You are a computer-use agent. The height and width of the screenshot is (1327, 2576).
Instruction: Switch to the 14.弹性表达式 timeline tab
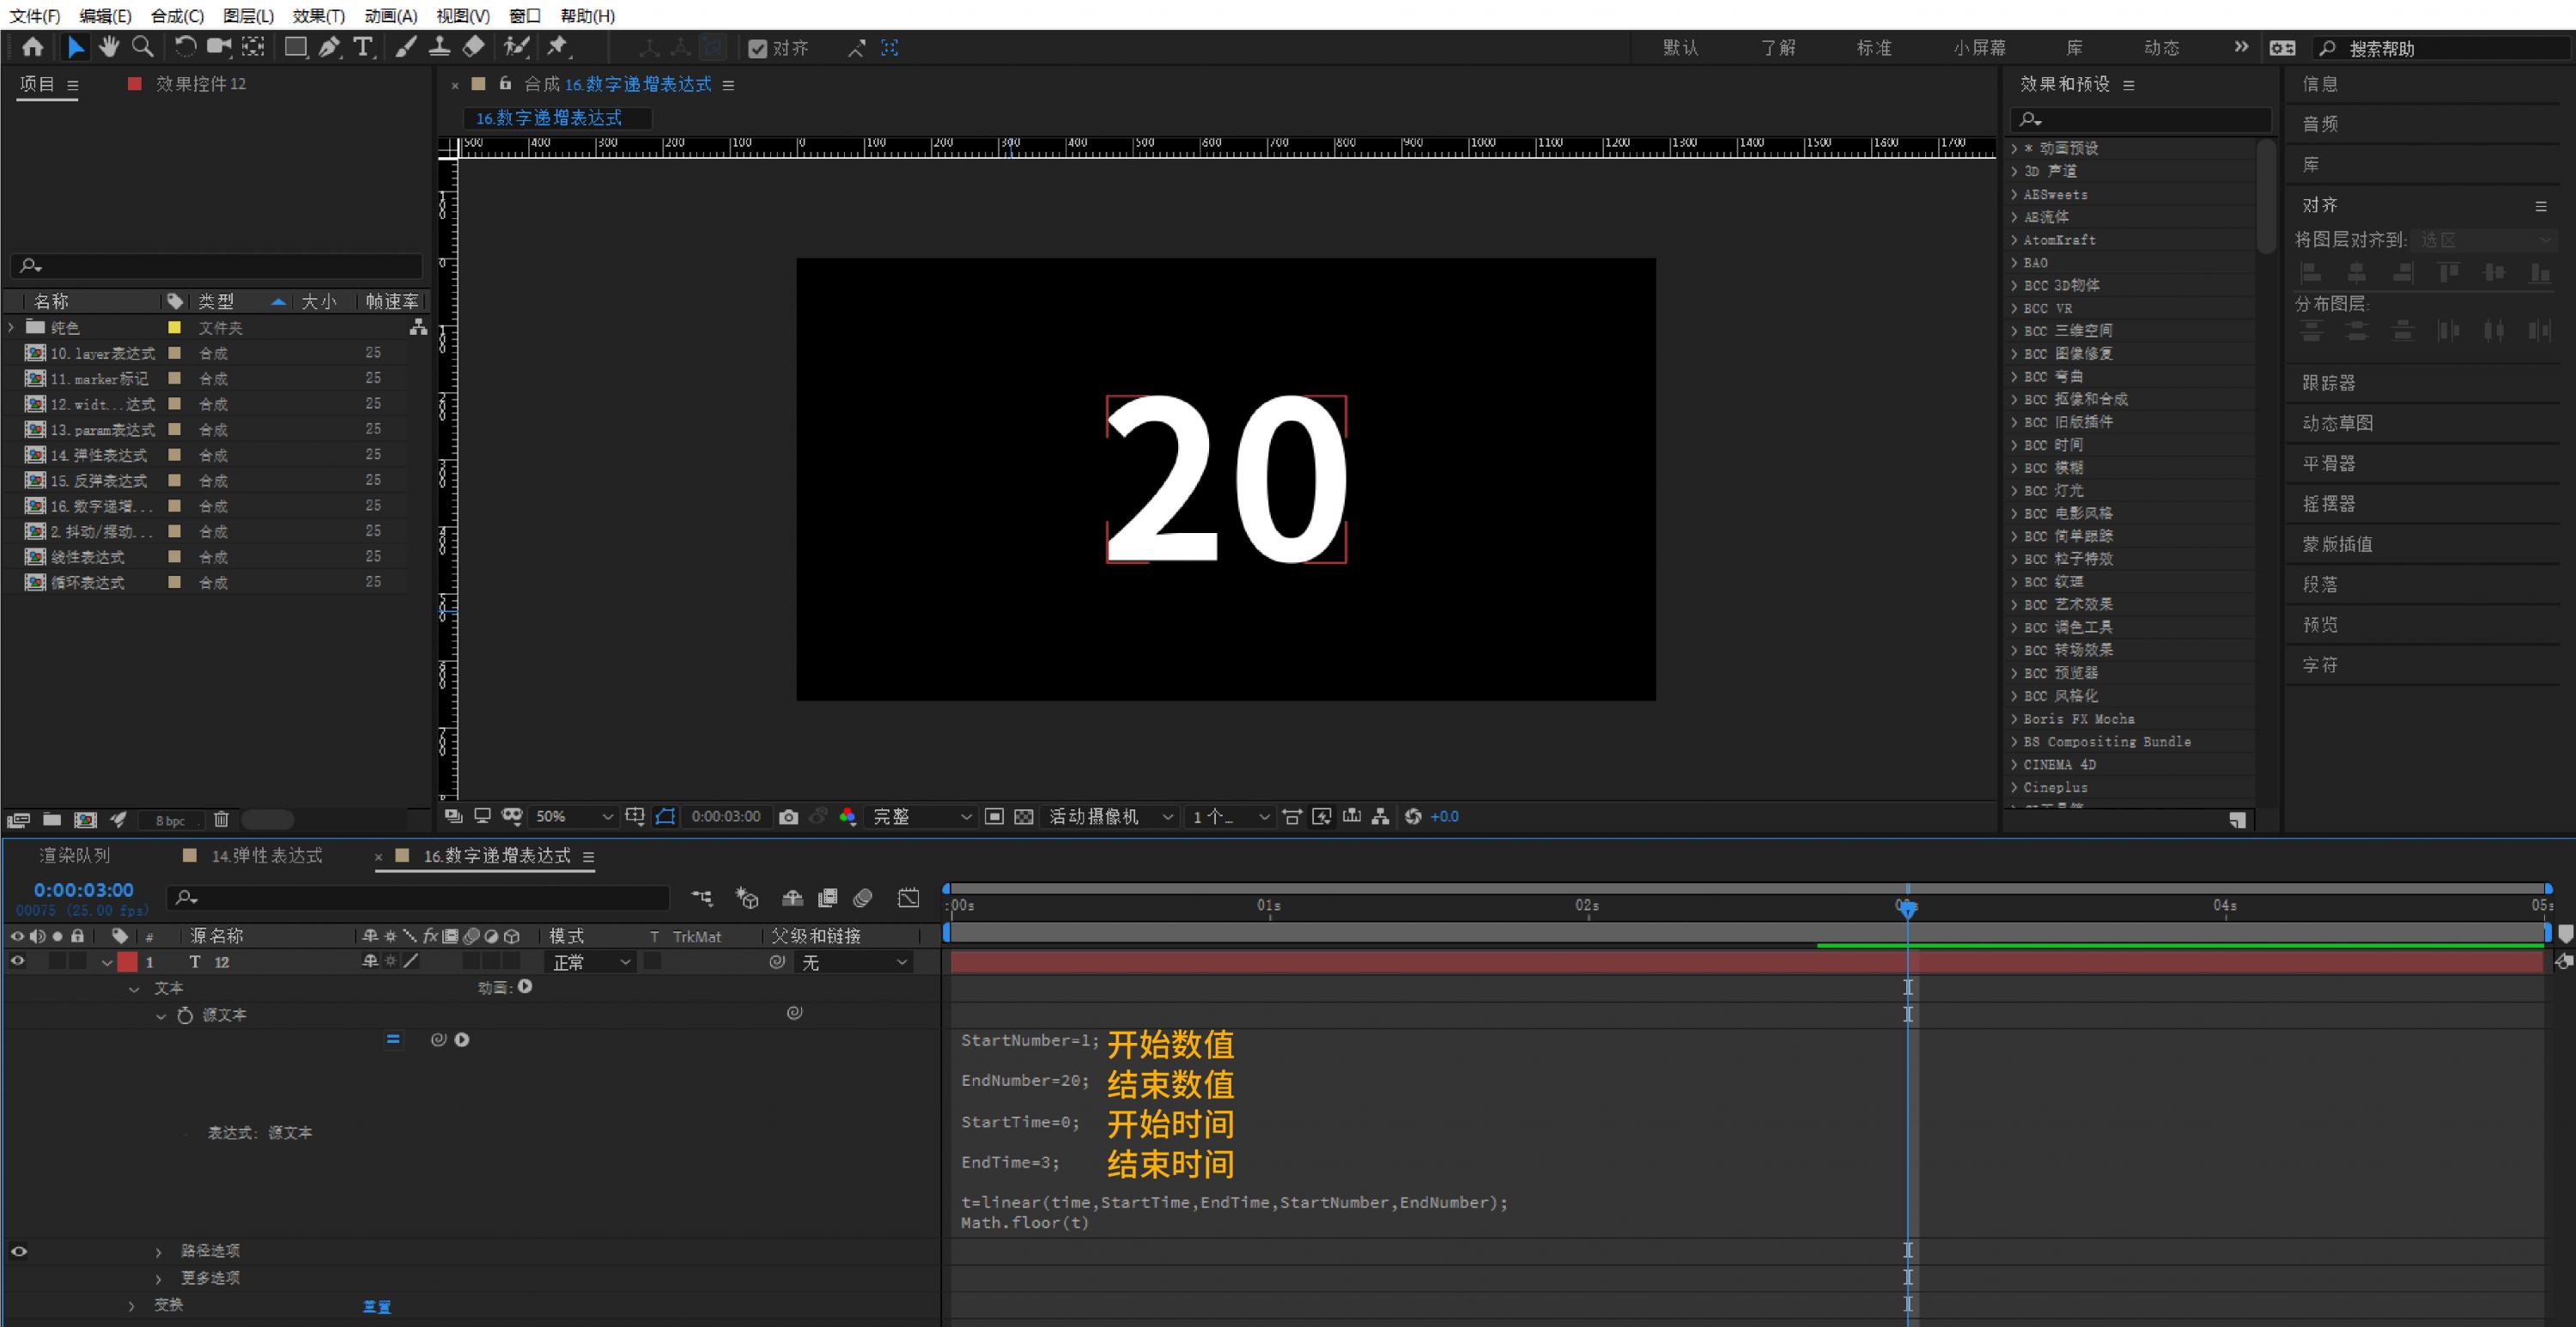pyautogui.click(x=266, y=856)
